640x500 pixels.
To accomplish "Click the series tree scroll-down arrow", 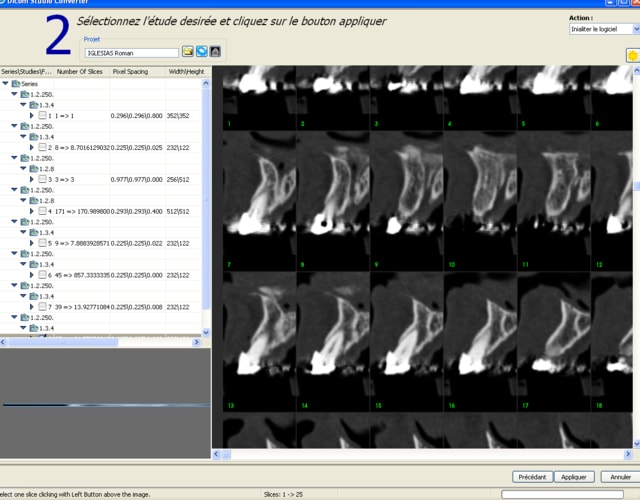I will coord(206,332).
